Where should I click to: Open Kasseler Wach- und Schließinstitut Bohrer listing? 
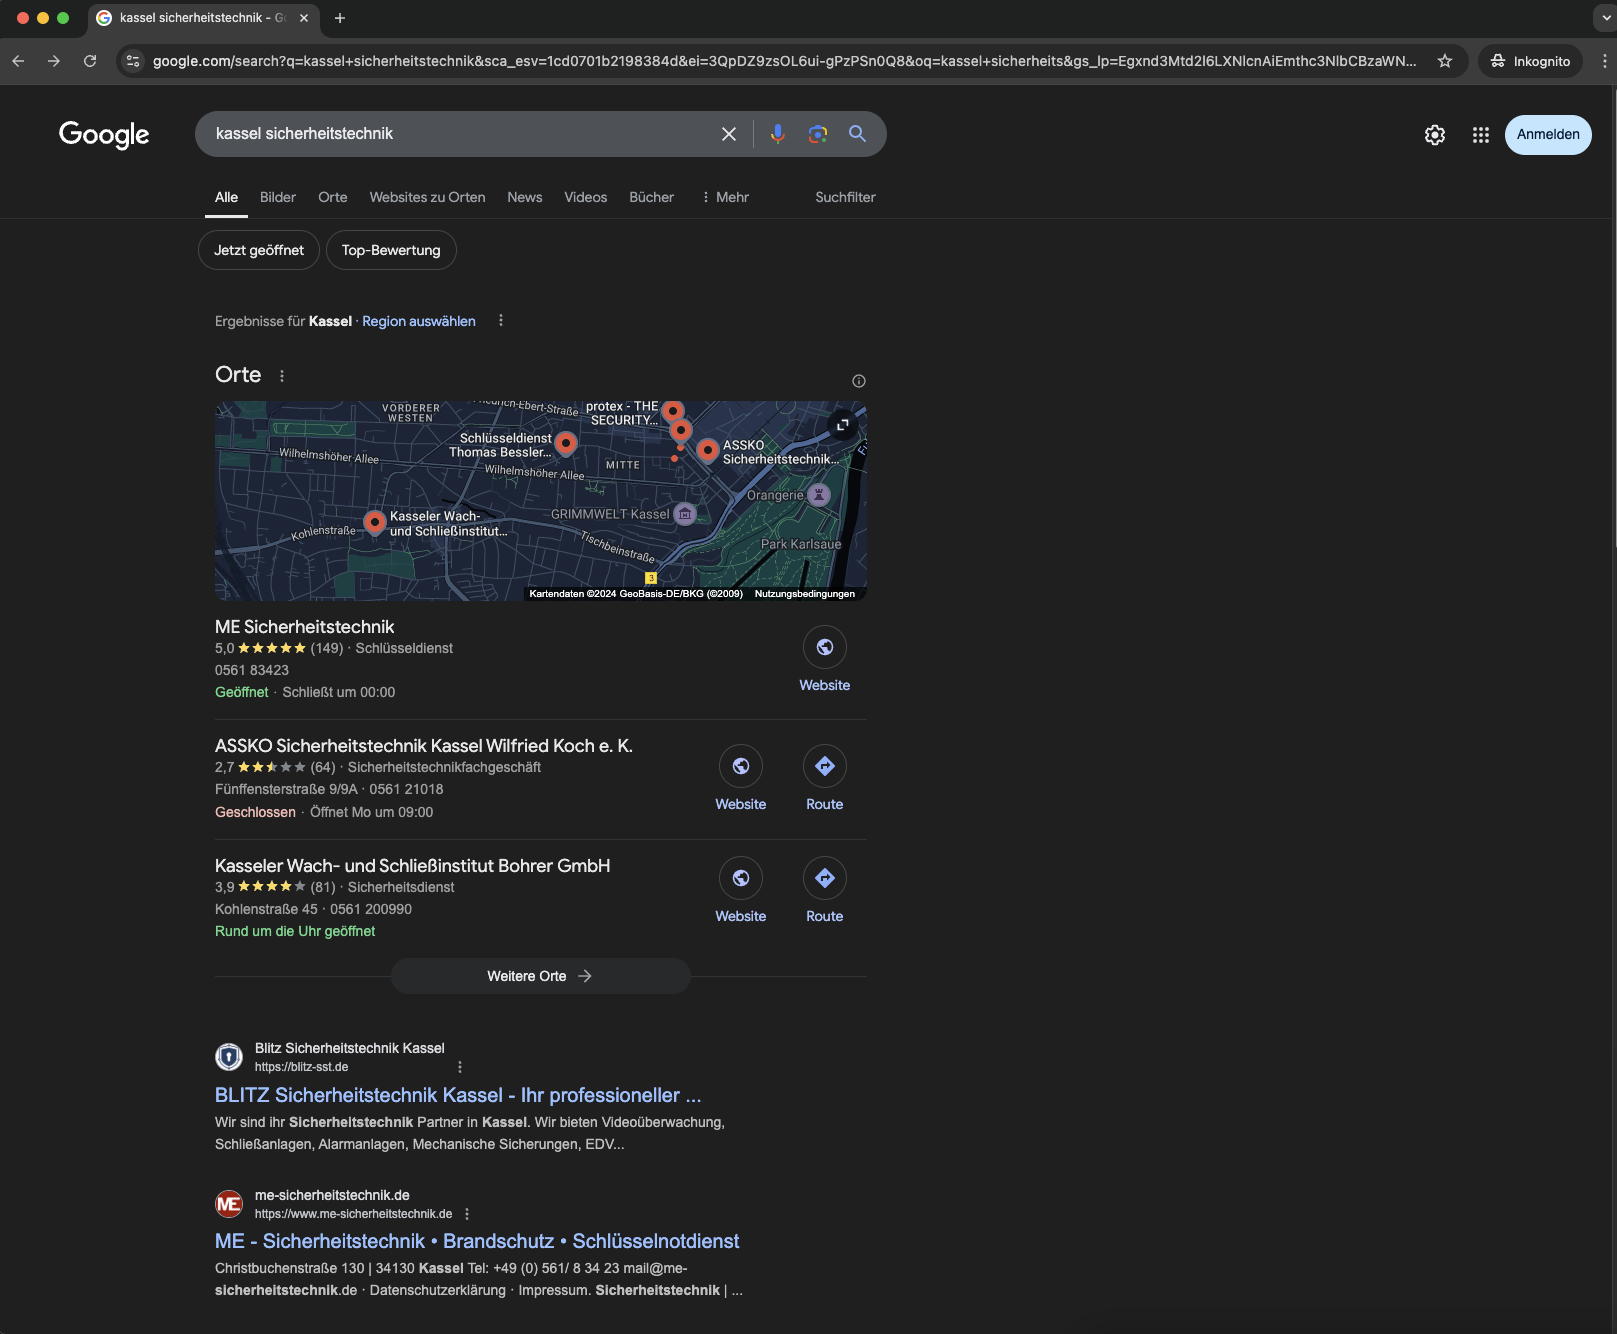click(413, 866)
